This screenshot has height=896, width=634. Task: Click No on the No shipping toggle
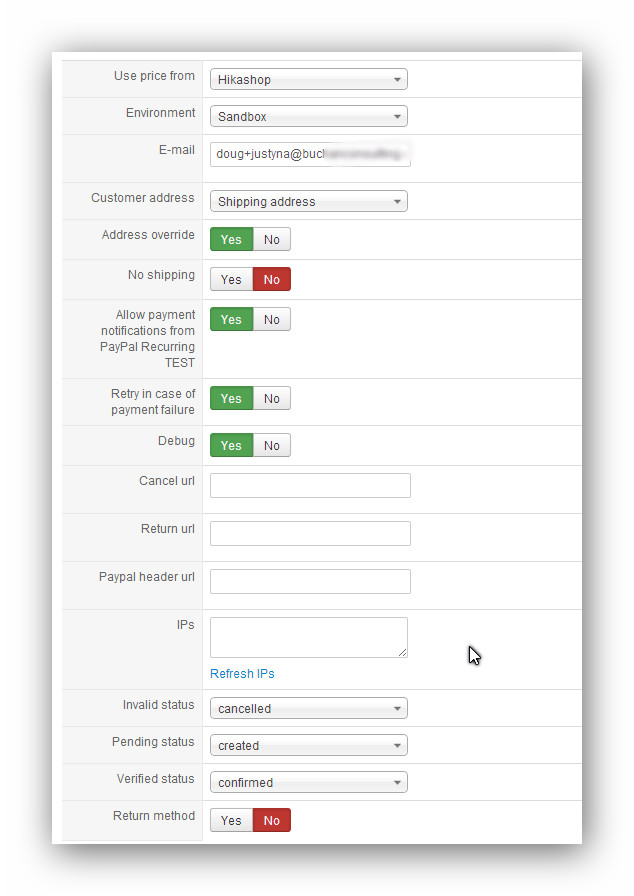271,279
